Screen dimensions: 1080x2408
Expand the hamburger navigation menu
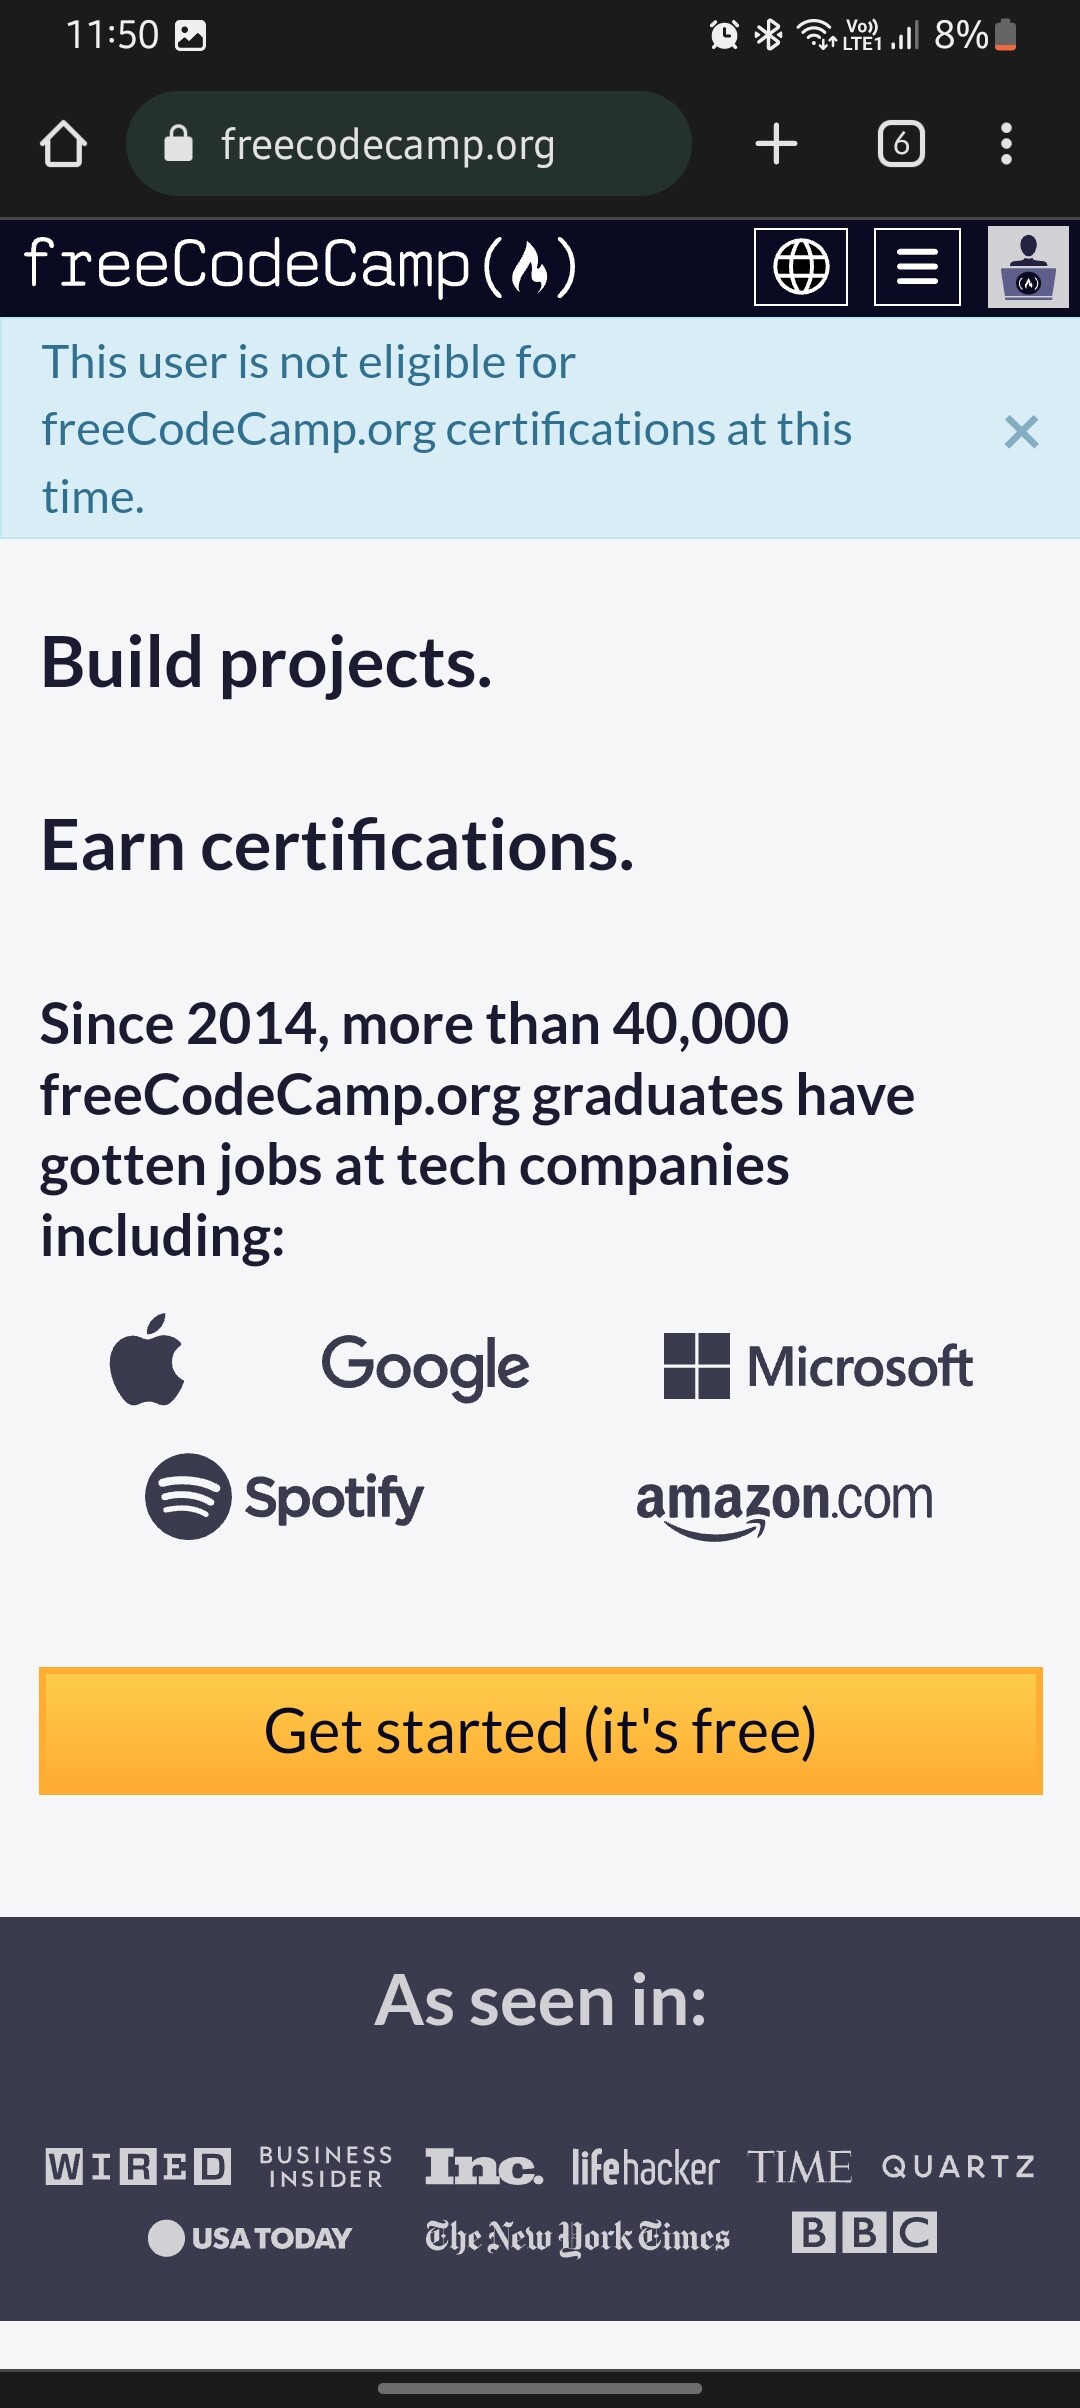point(917,267)
